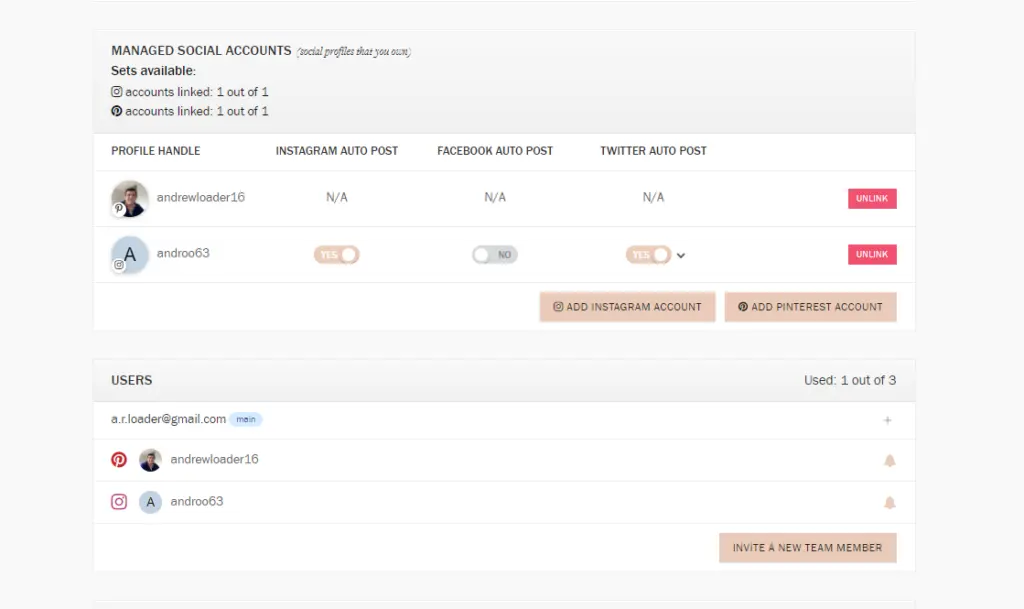Click the Instagram icon beside androo63 in Users
The height and width of the screenshot is (609, 1024).
pyautogui.click(x=119, y=502)
